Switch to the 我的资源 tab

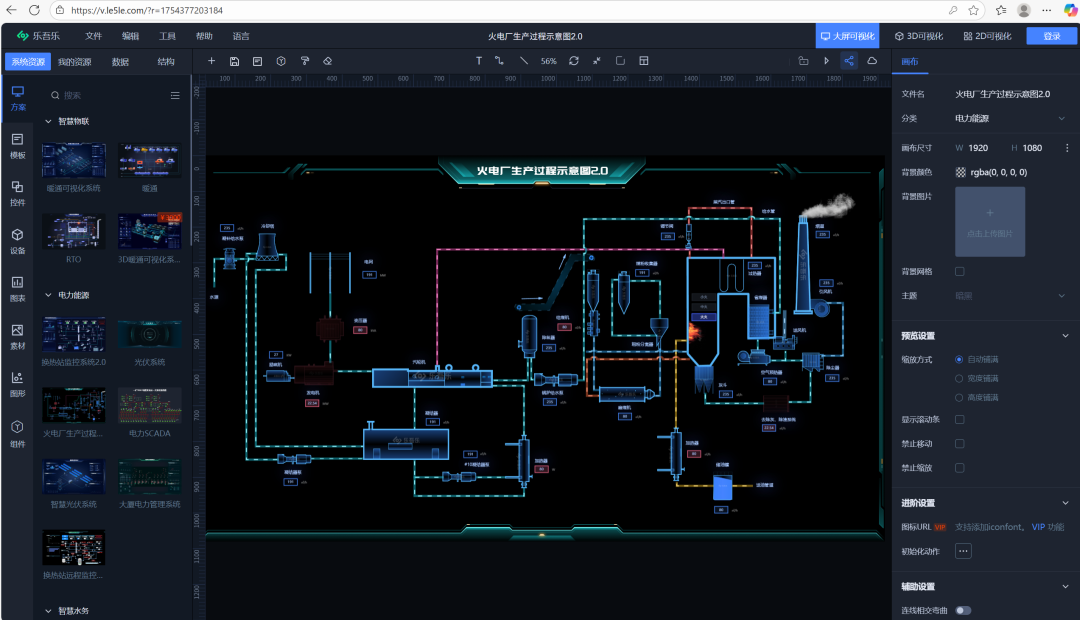[74, 62]
